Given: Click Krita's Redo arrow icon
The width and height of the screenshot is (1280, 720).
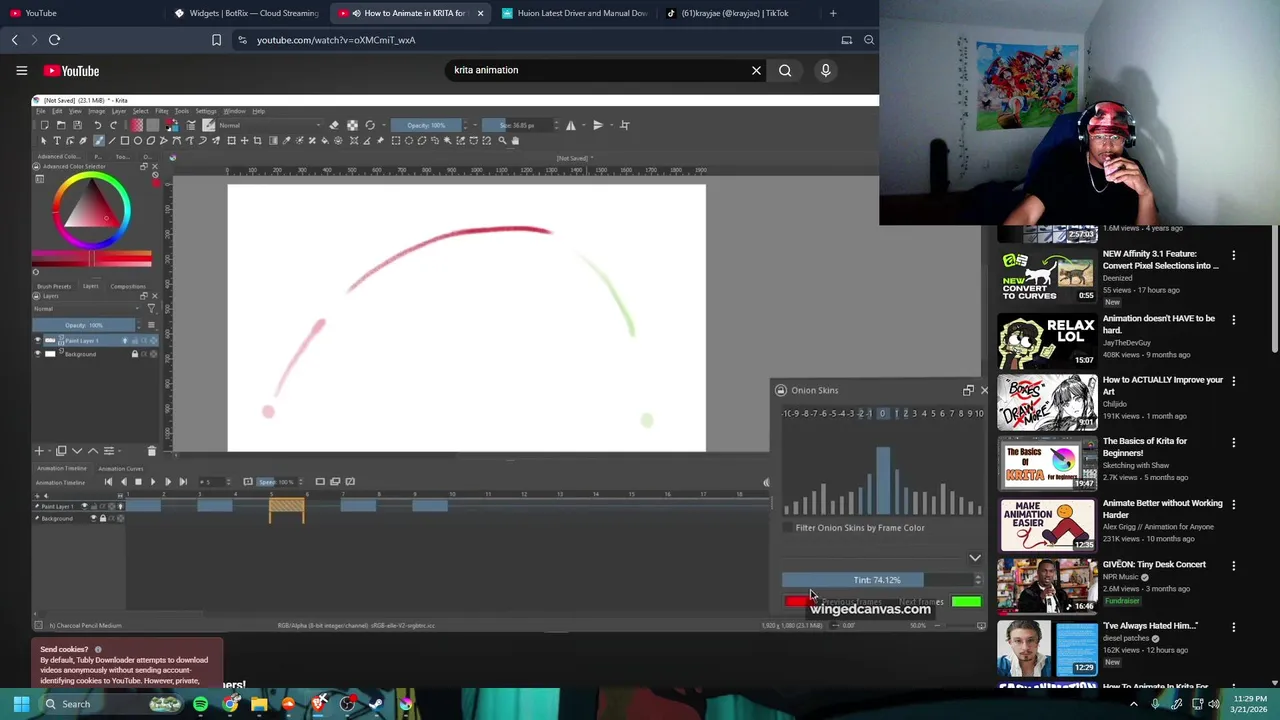Looking at the screenshot, I should click(x=113, y=125).
